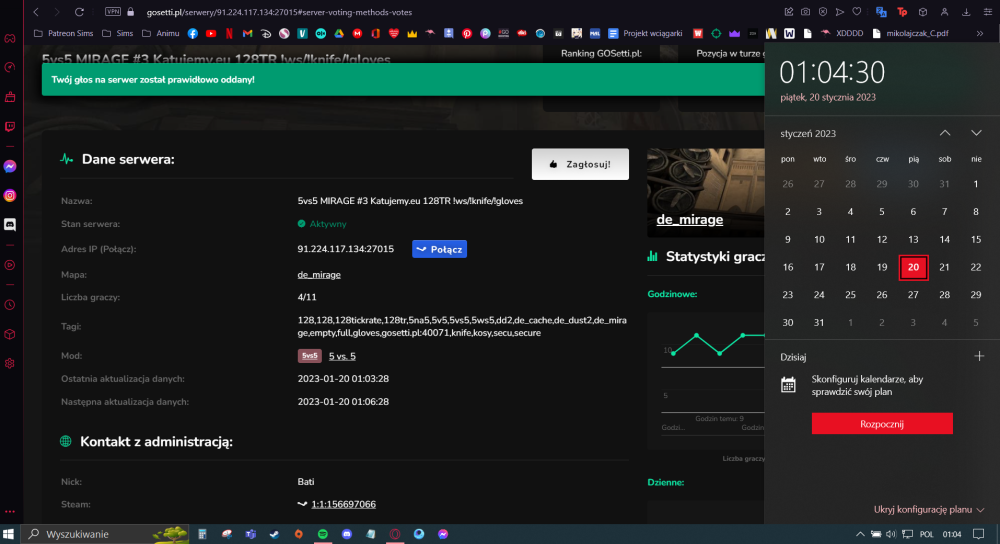1000x544 pixels.
Task: Click the Wyszukiwanie taskbar search box
Action: coord(106,534)
